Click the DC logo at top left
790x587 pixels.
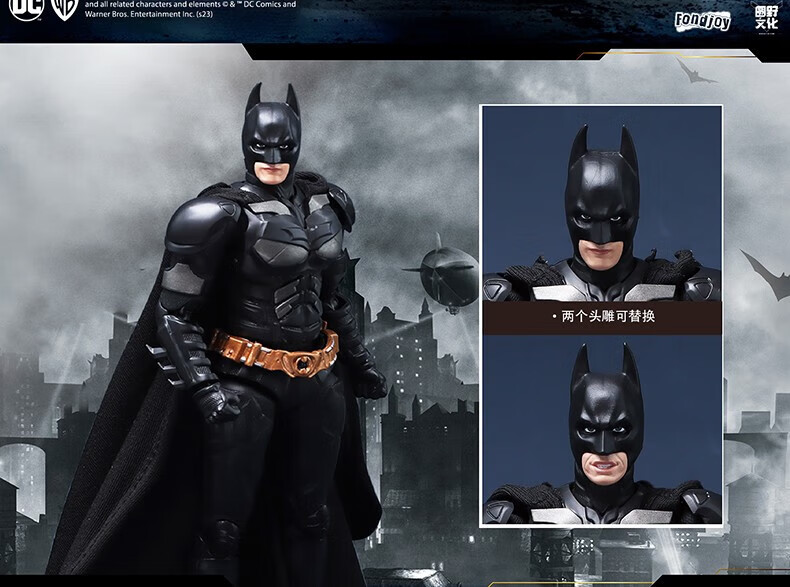pos(26,8)
